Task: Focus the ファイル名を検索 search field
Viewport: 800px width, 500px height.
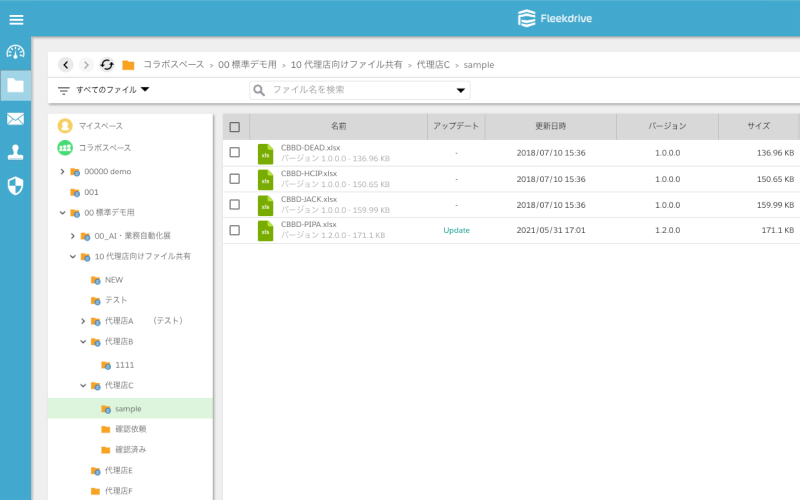Action: [x=360, y=90]
